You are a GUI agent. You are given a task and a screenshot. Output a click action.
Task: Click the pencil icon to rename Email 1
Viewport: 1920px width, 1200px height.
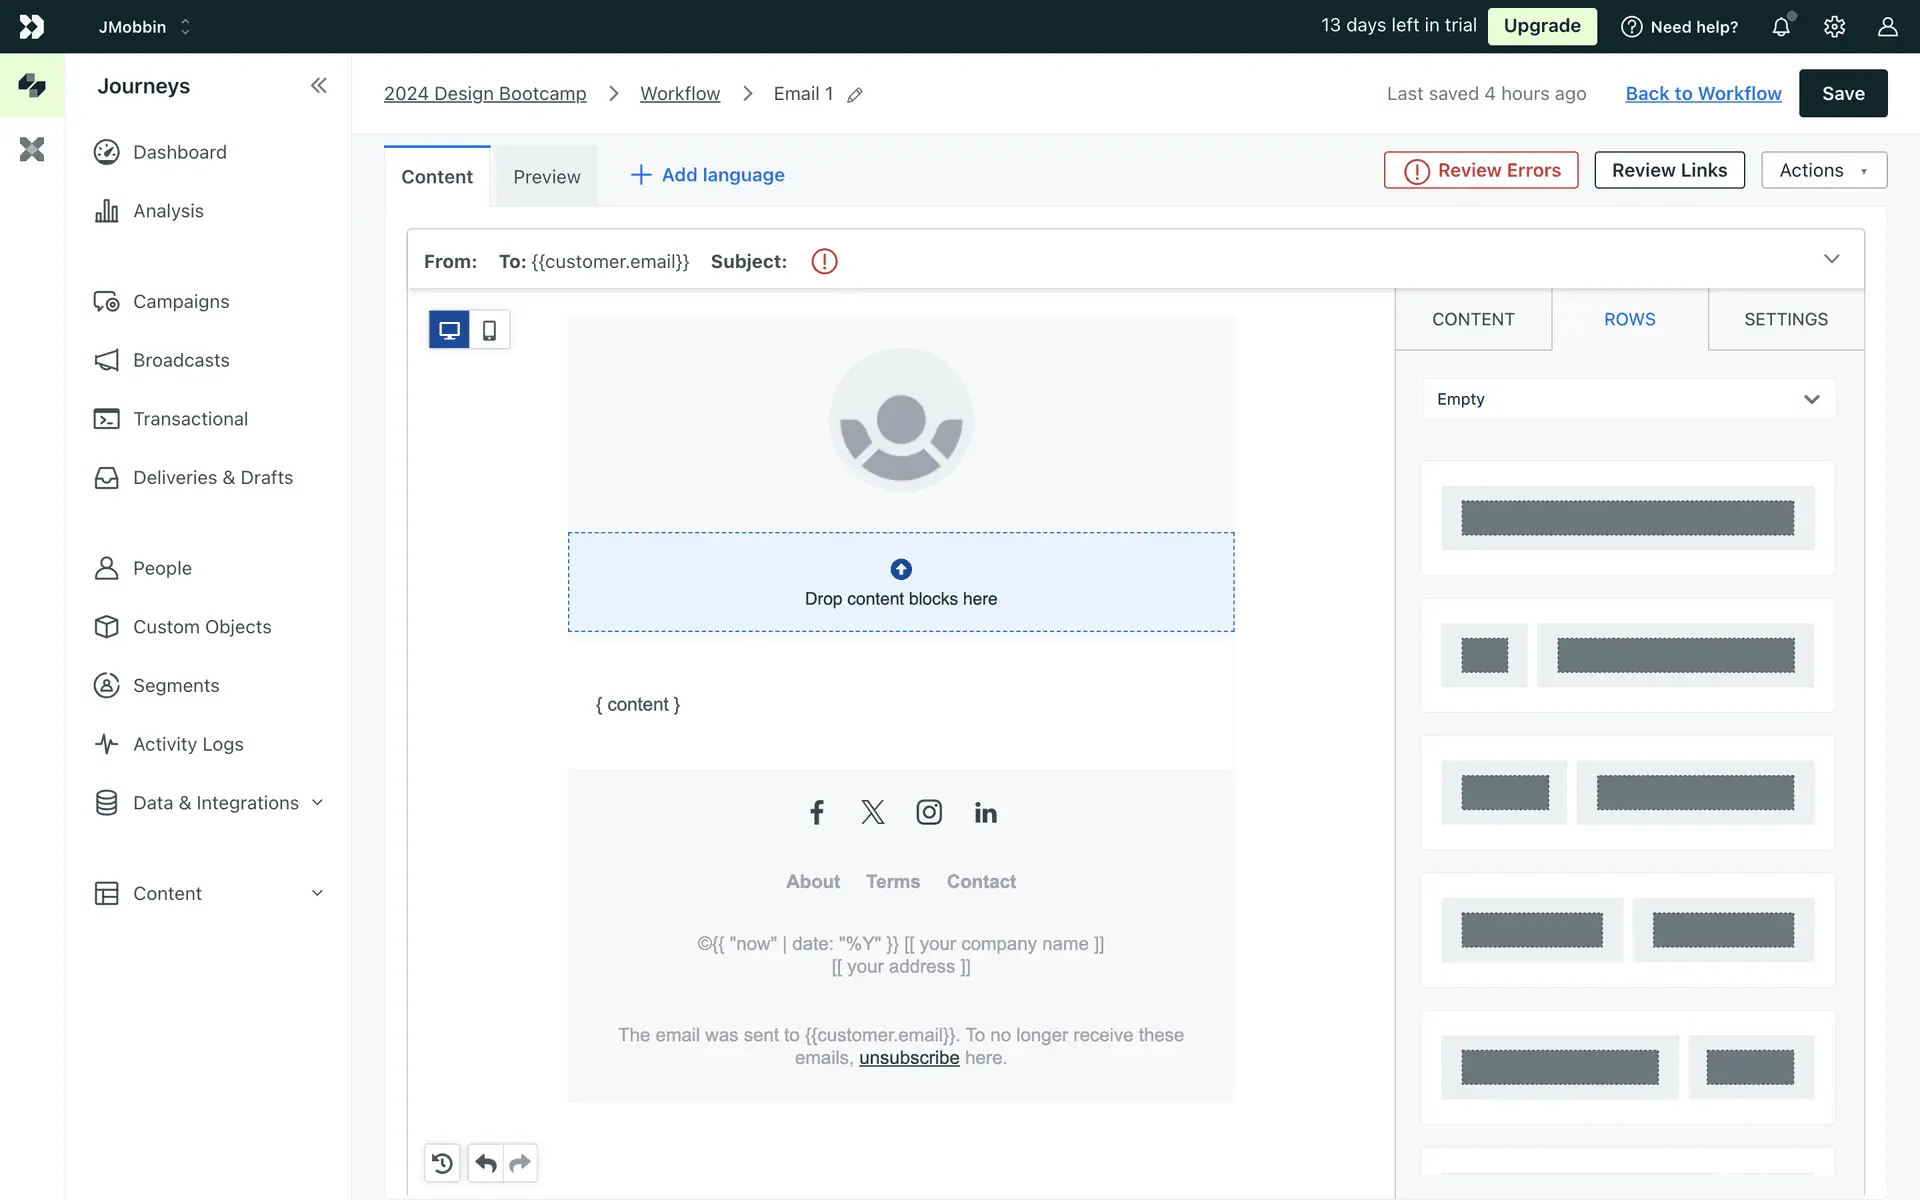point(855,95)
